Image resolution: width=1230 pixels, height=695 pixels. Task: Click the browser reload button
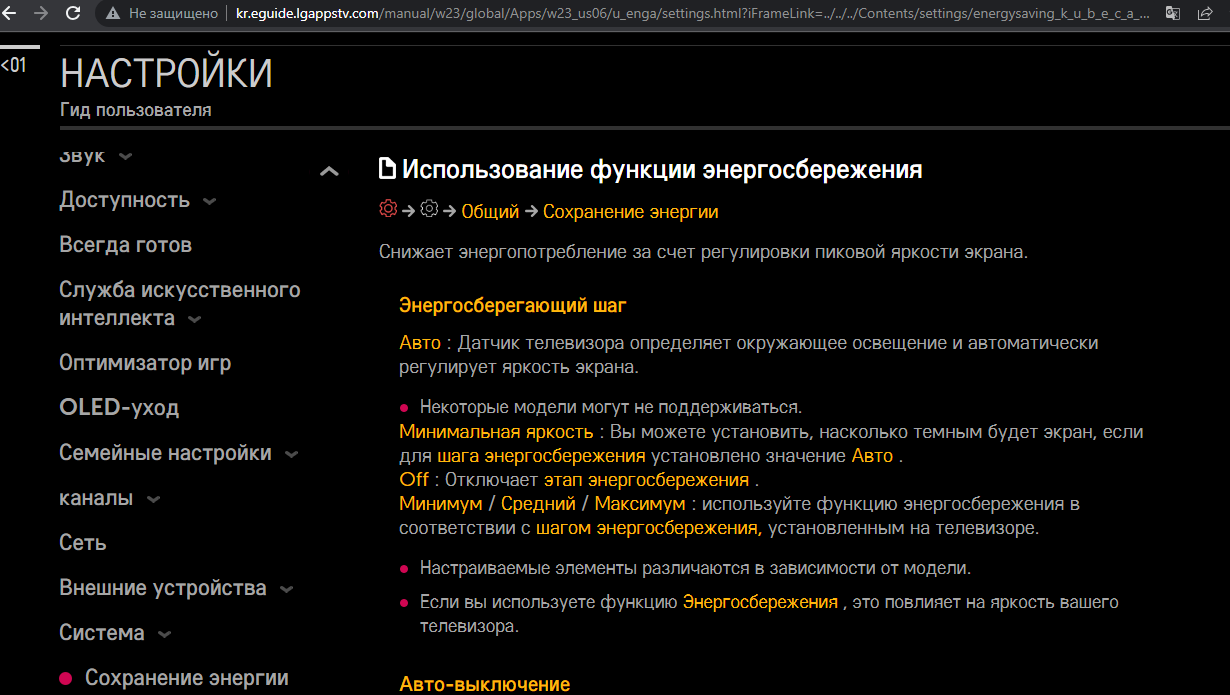[x=73, y=14]
